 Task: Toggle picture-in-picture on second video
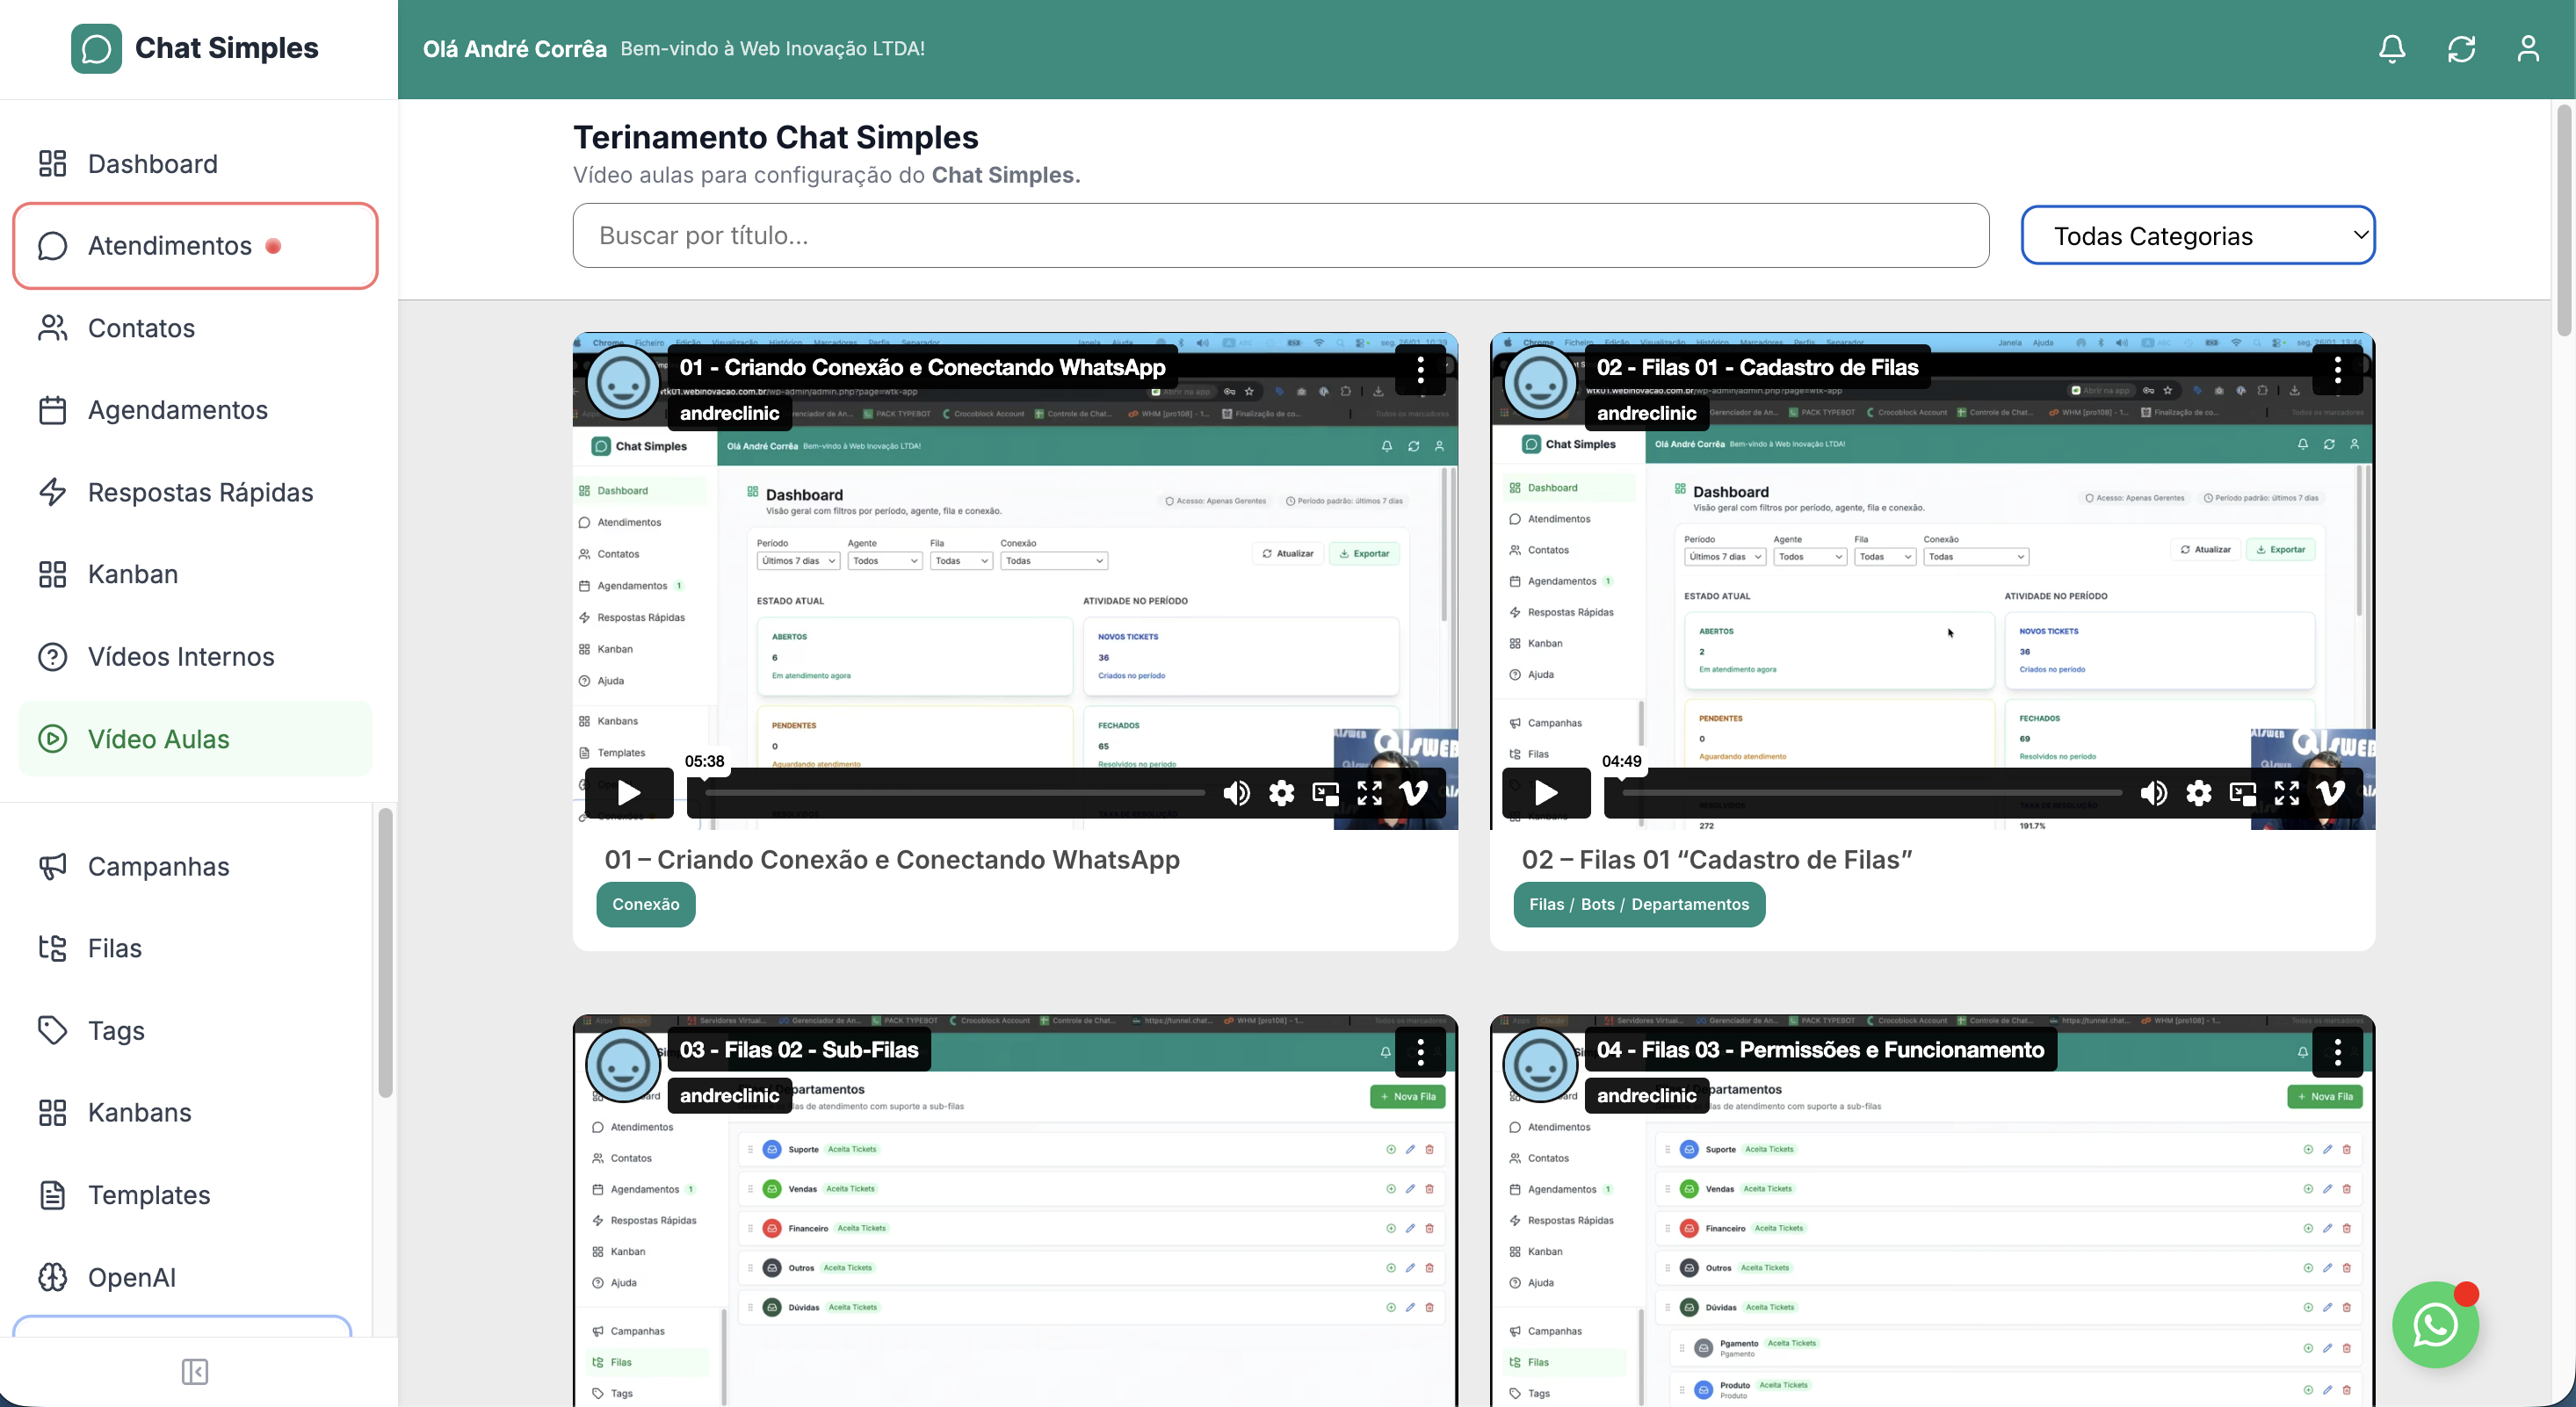click(2242, 793)
